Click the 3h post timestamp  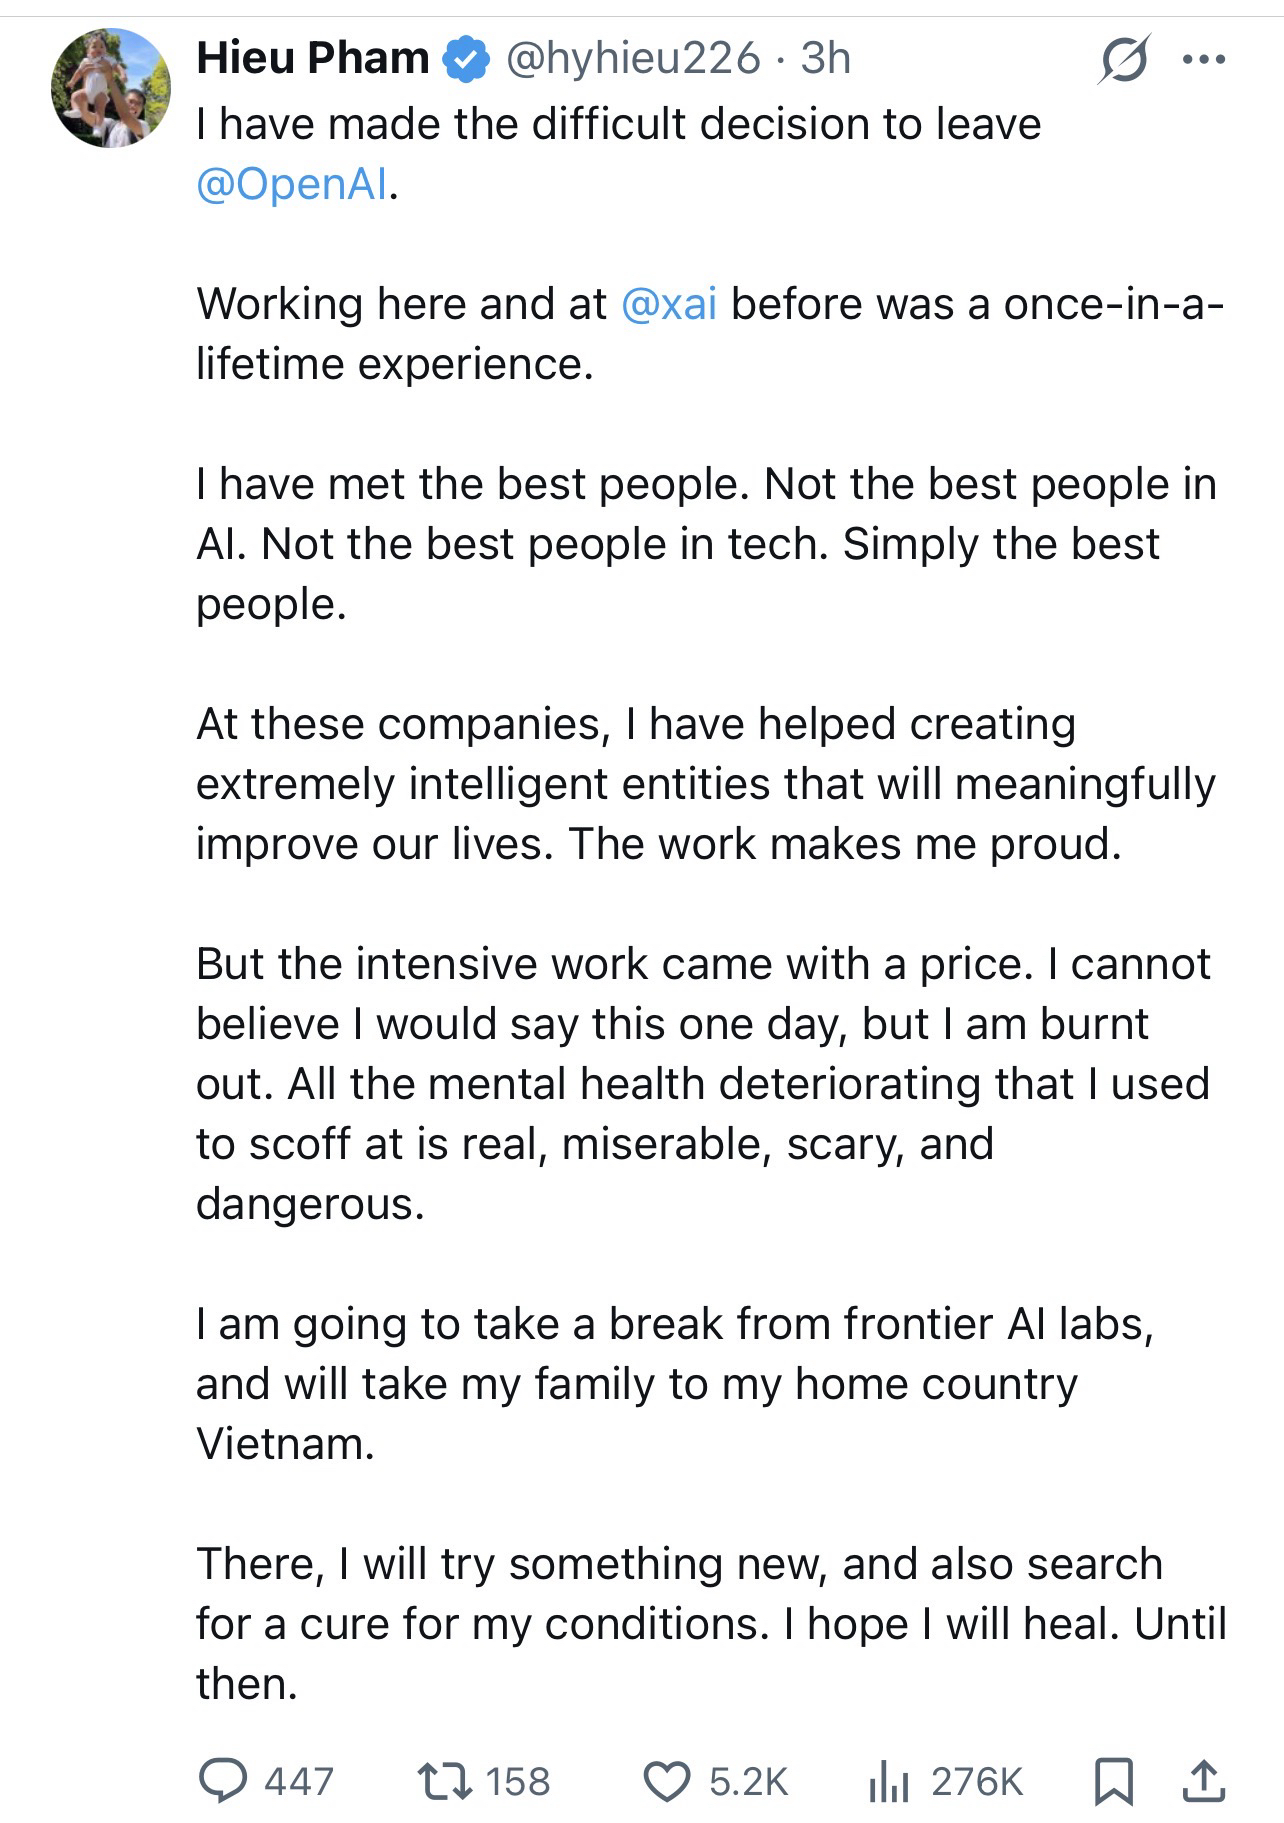click(x=825, y=59)
